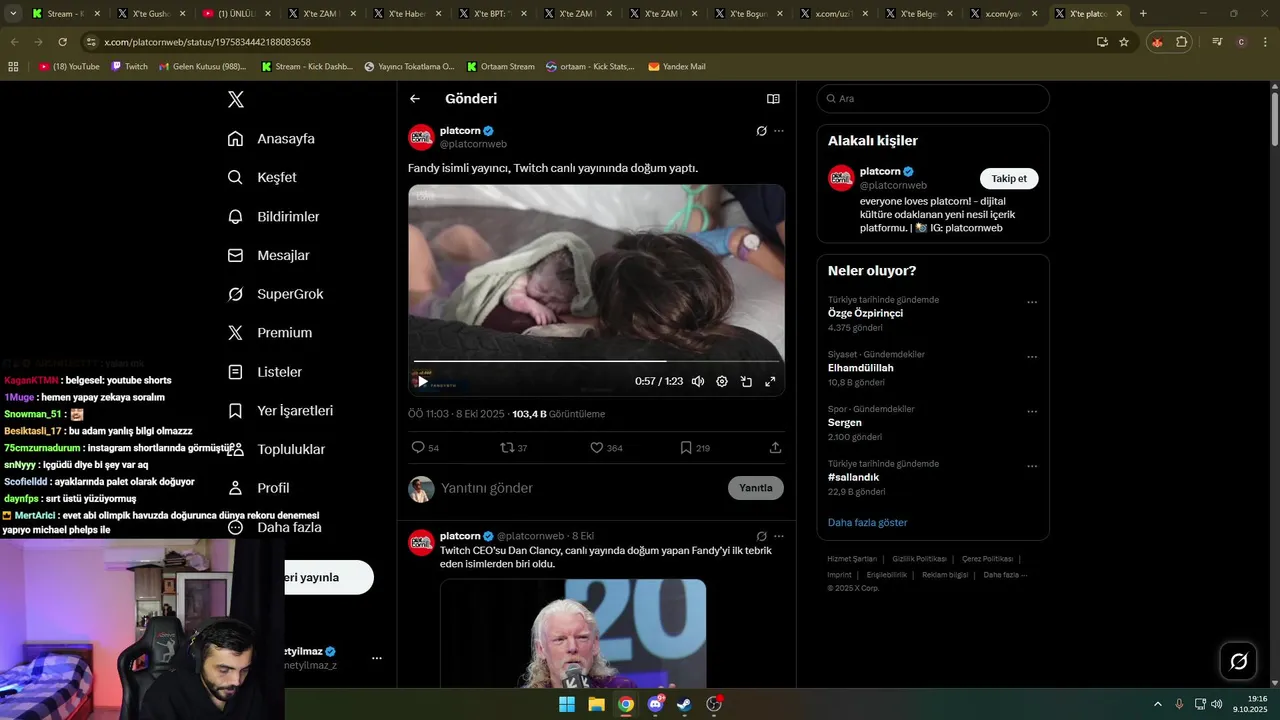Click the Yanıtla button
1280x720 pixels.
tap(756, 488)
